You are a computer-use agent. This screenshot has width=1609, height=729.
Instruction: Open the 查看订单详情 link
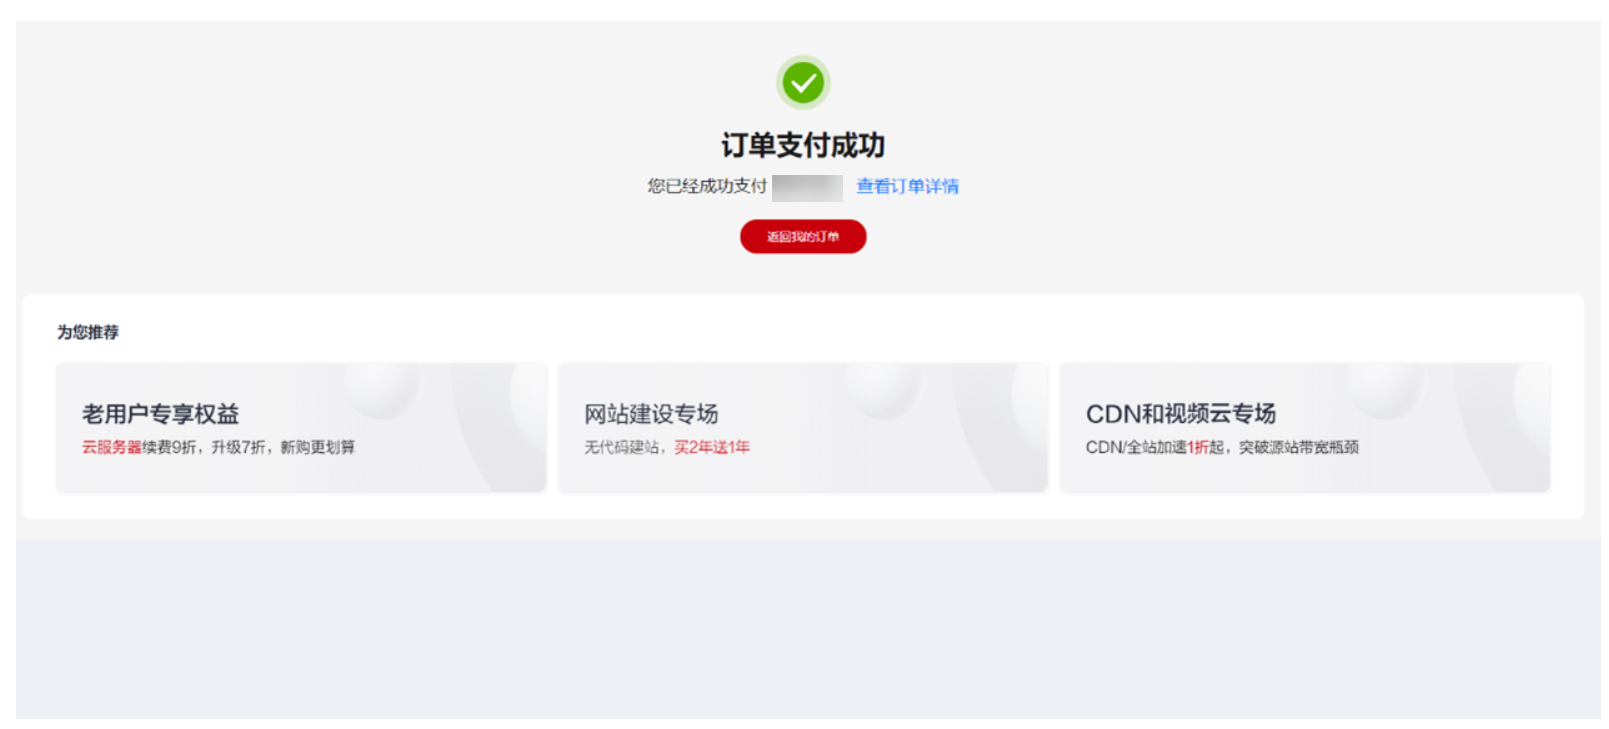pos(907,186)
